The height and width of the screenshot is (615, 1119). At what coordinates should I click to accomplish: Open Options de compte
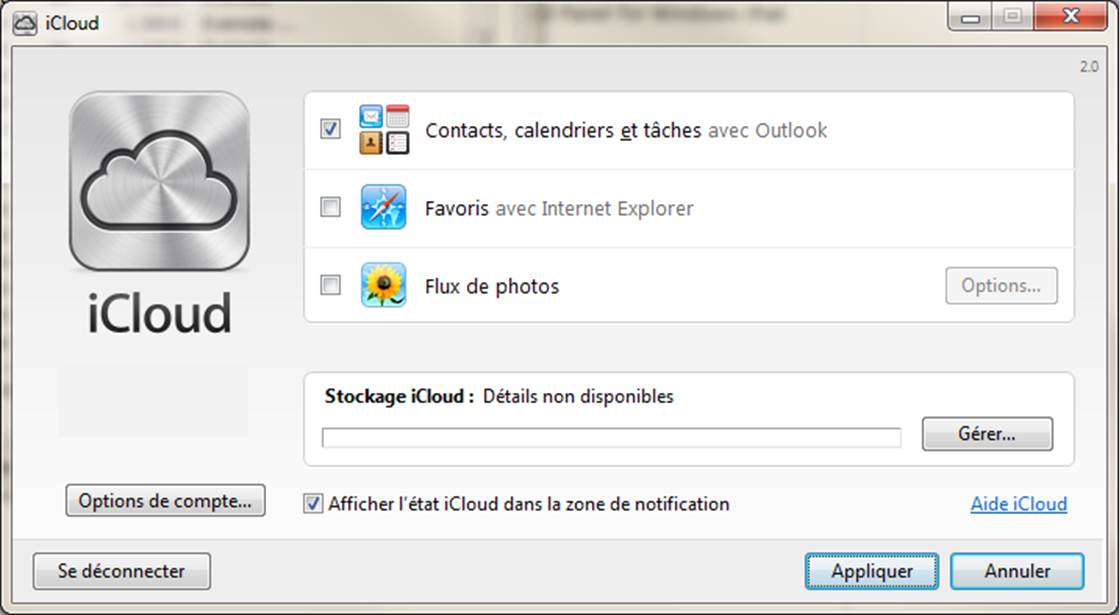tap(165, 501)
